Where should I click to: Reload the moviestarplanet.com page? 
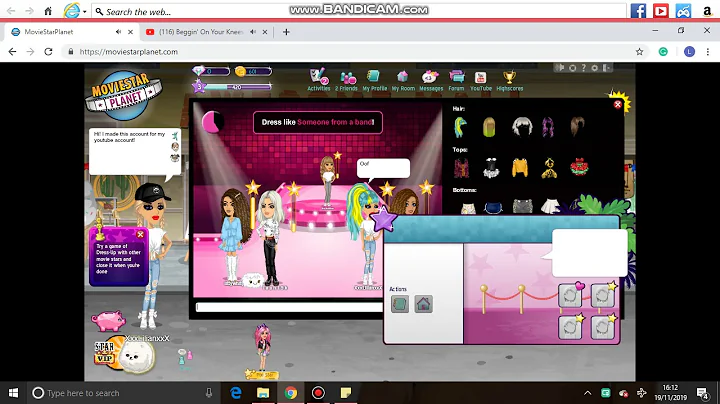[48, 52]
